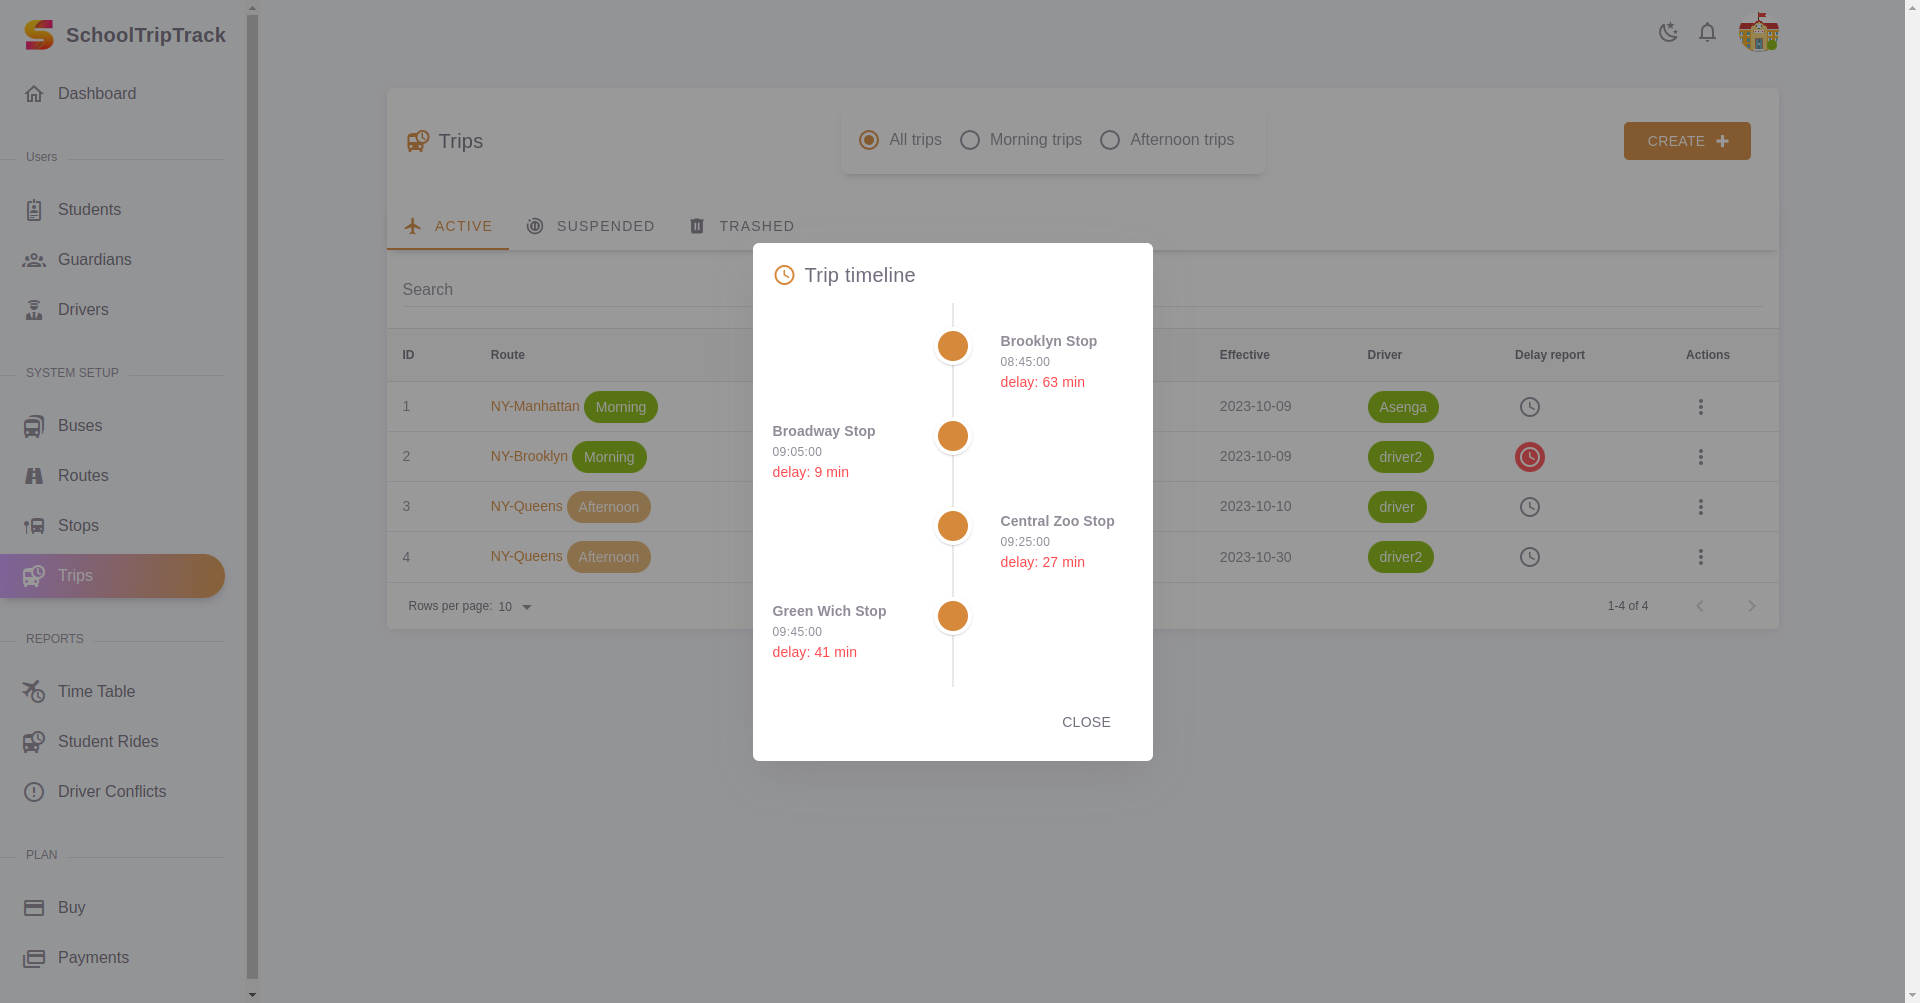Open notifications via the bell icon
The image size is (1920, 1003).
[x=1707, y=32]
